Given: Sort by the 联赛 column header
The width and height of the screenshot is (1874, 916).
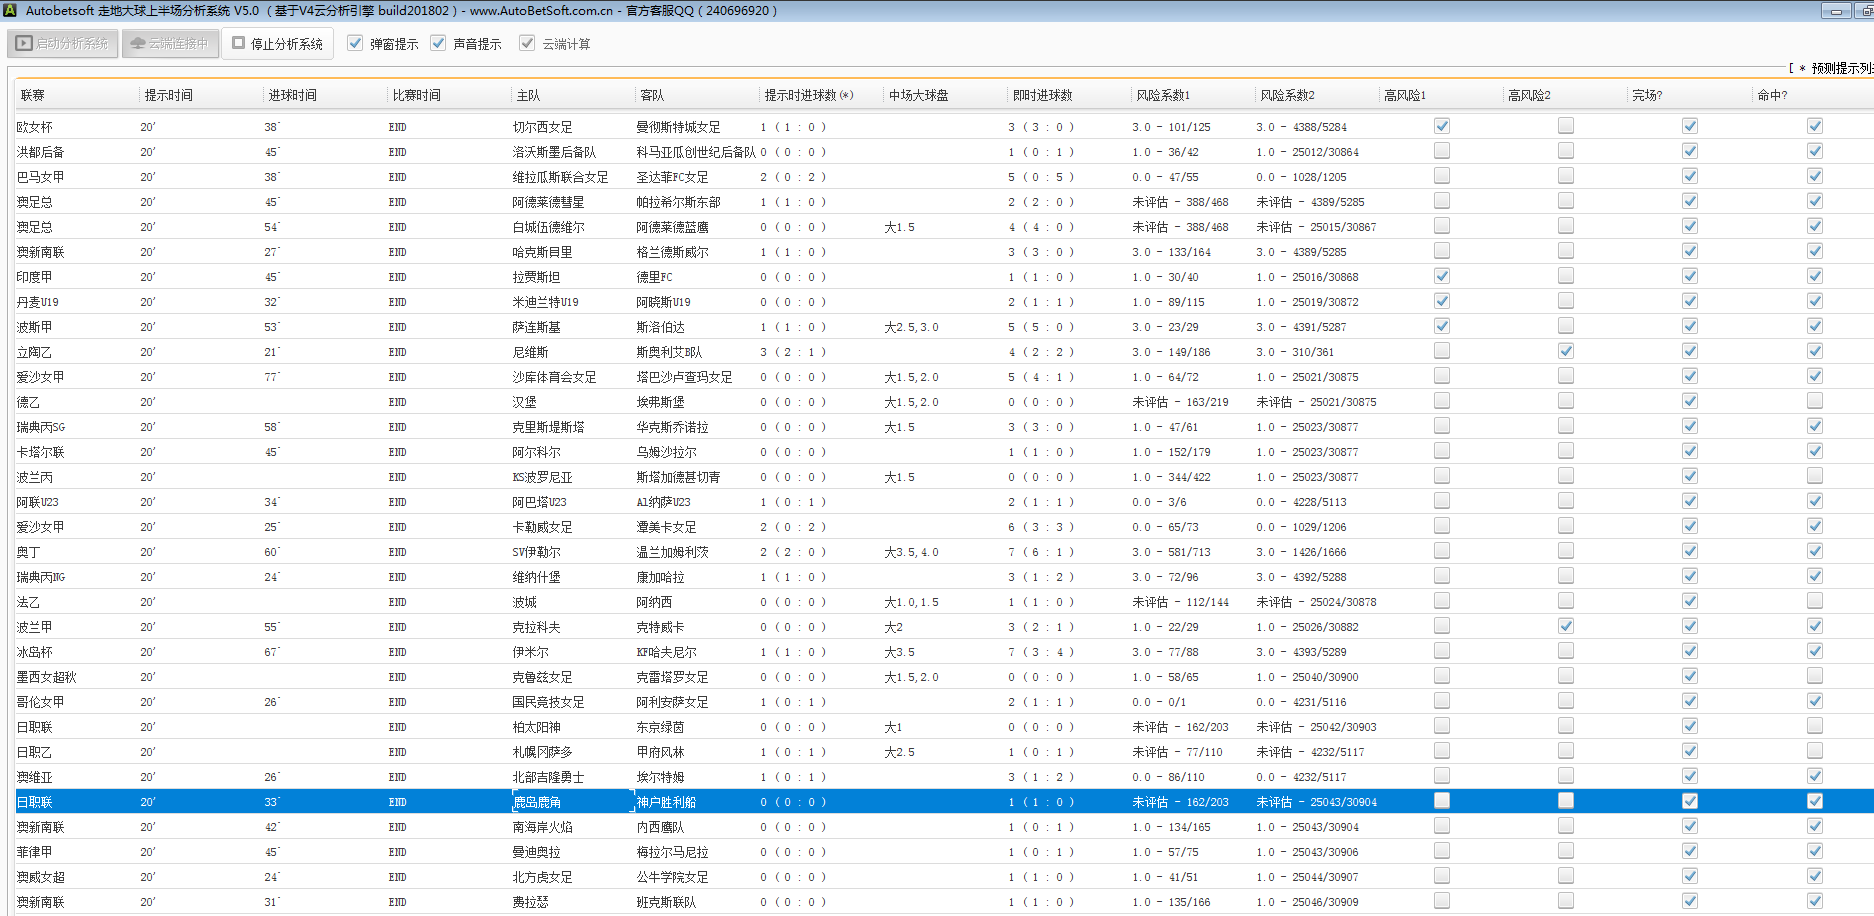Looking at the screenshot, I should pyautogui.click(x=33, y=95).
